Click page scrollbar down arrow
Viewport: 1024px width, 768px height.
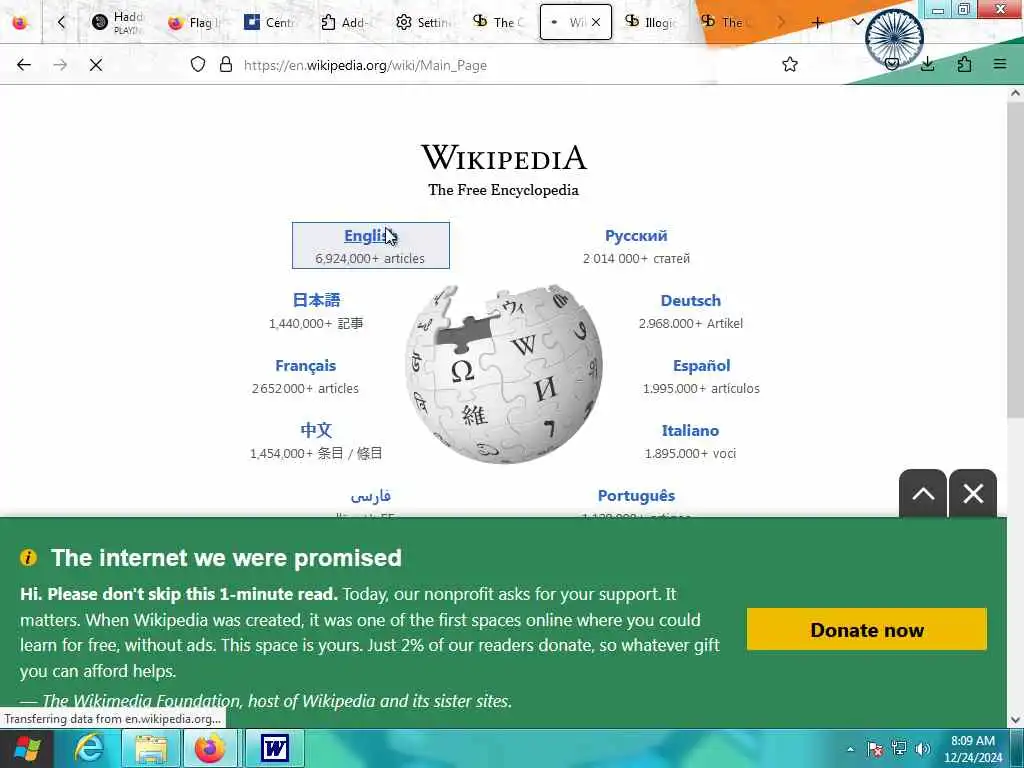tap(1016, 720)
